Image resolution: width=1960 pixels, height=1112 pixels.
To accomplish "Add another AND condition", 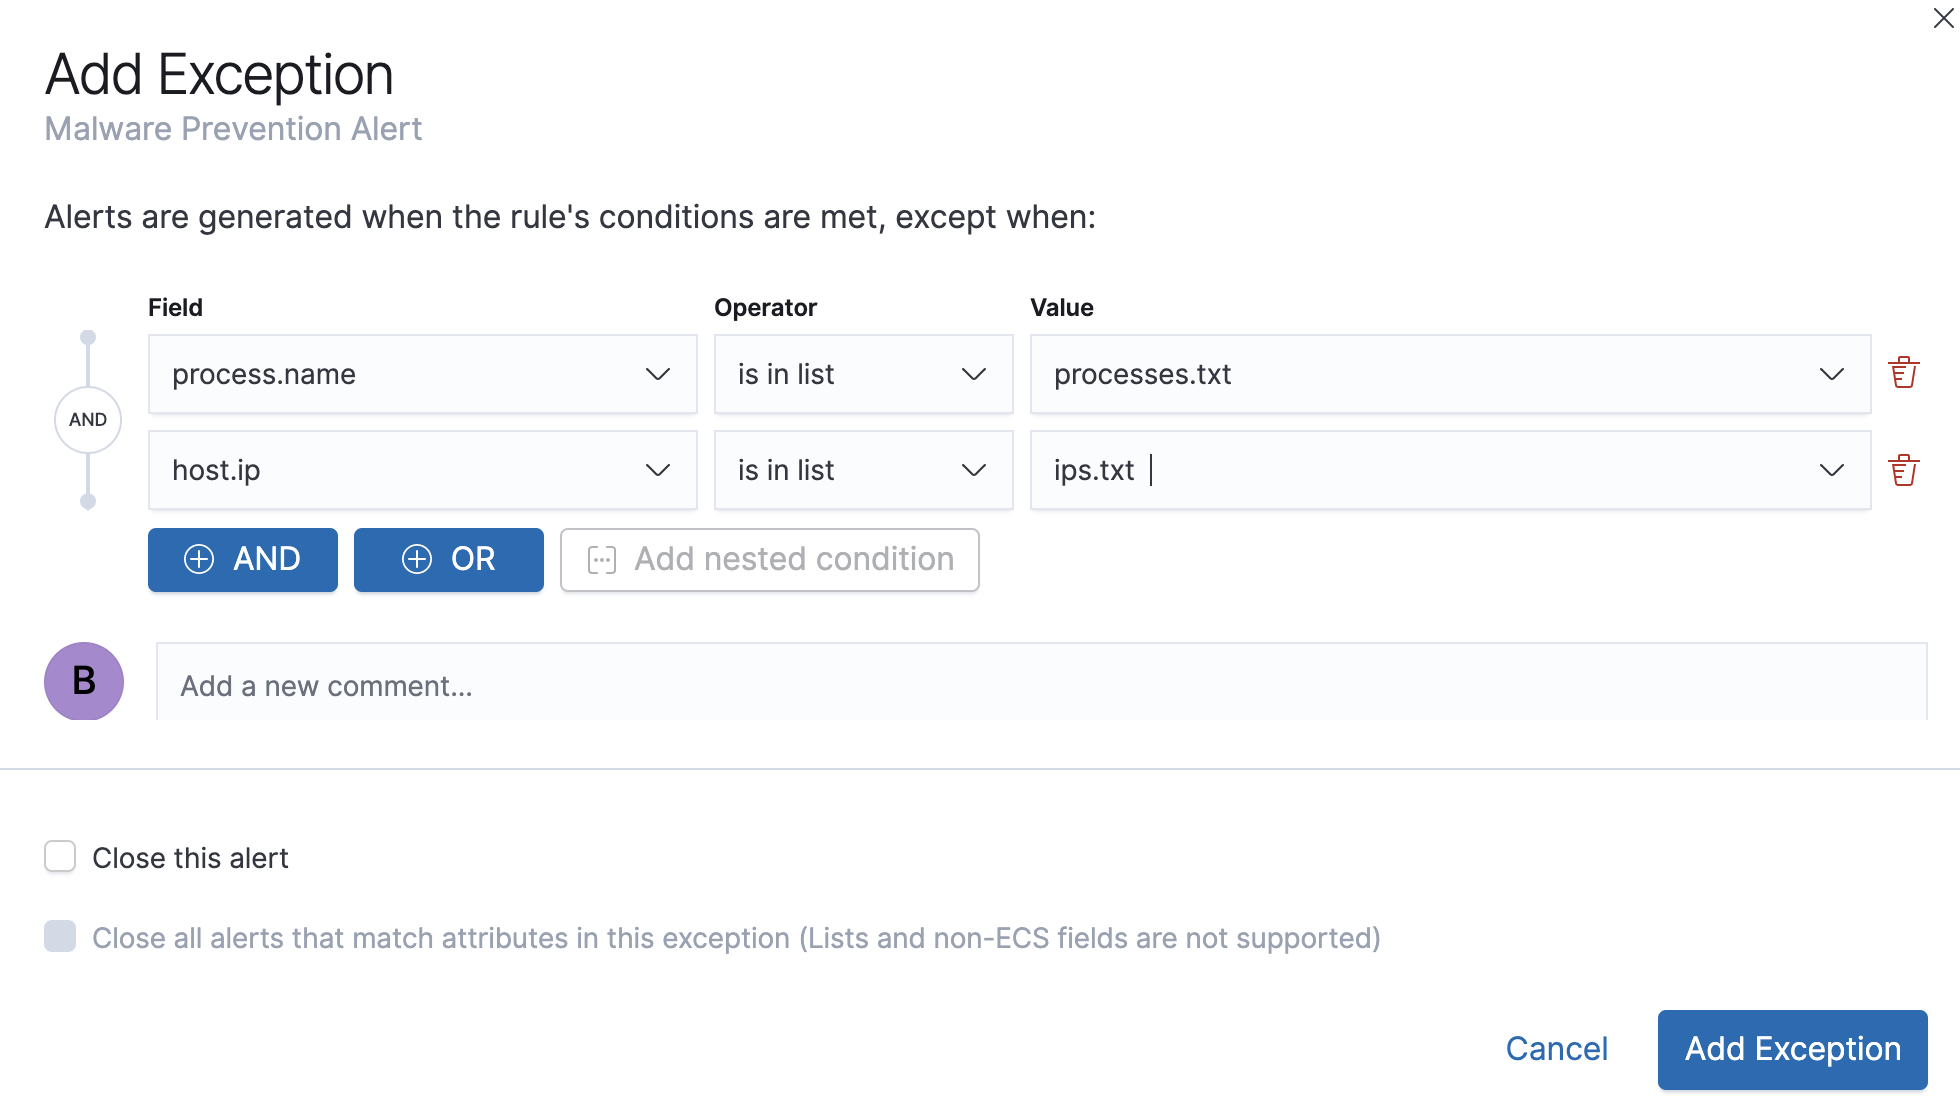I will click(242, 560).
